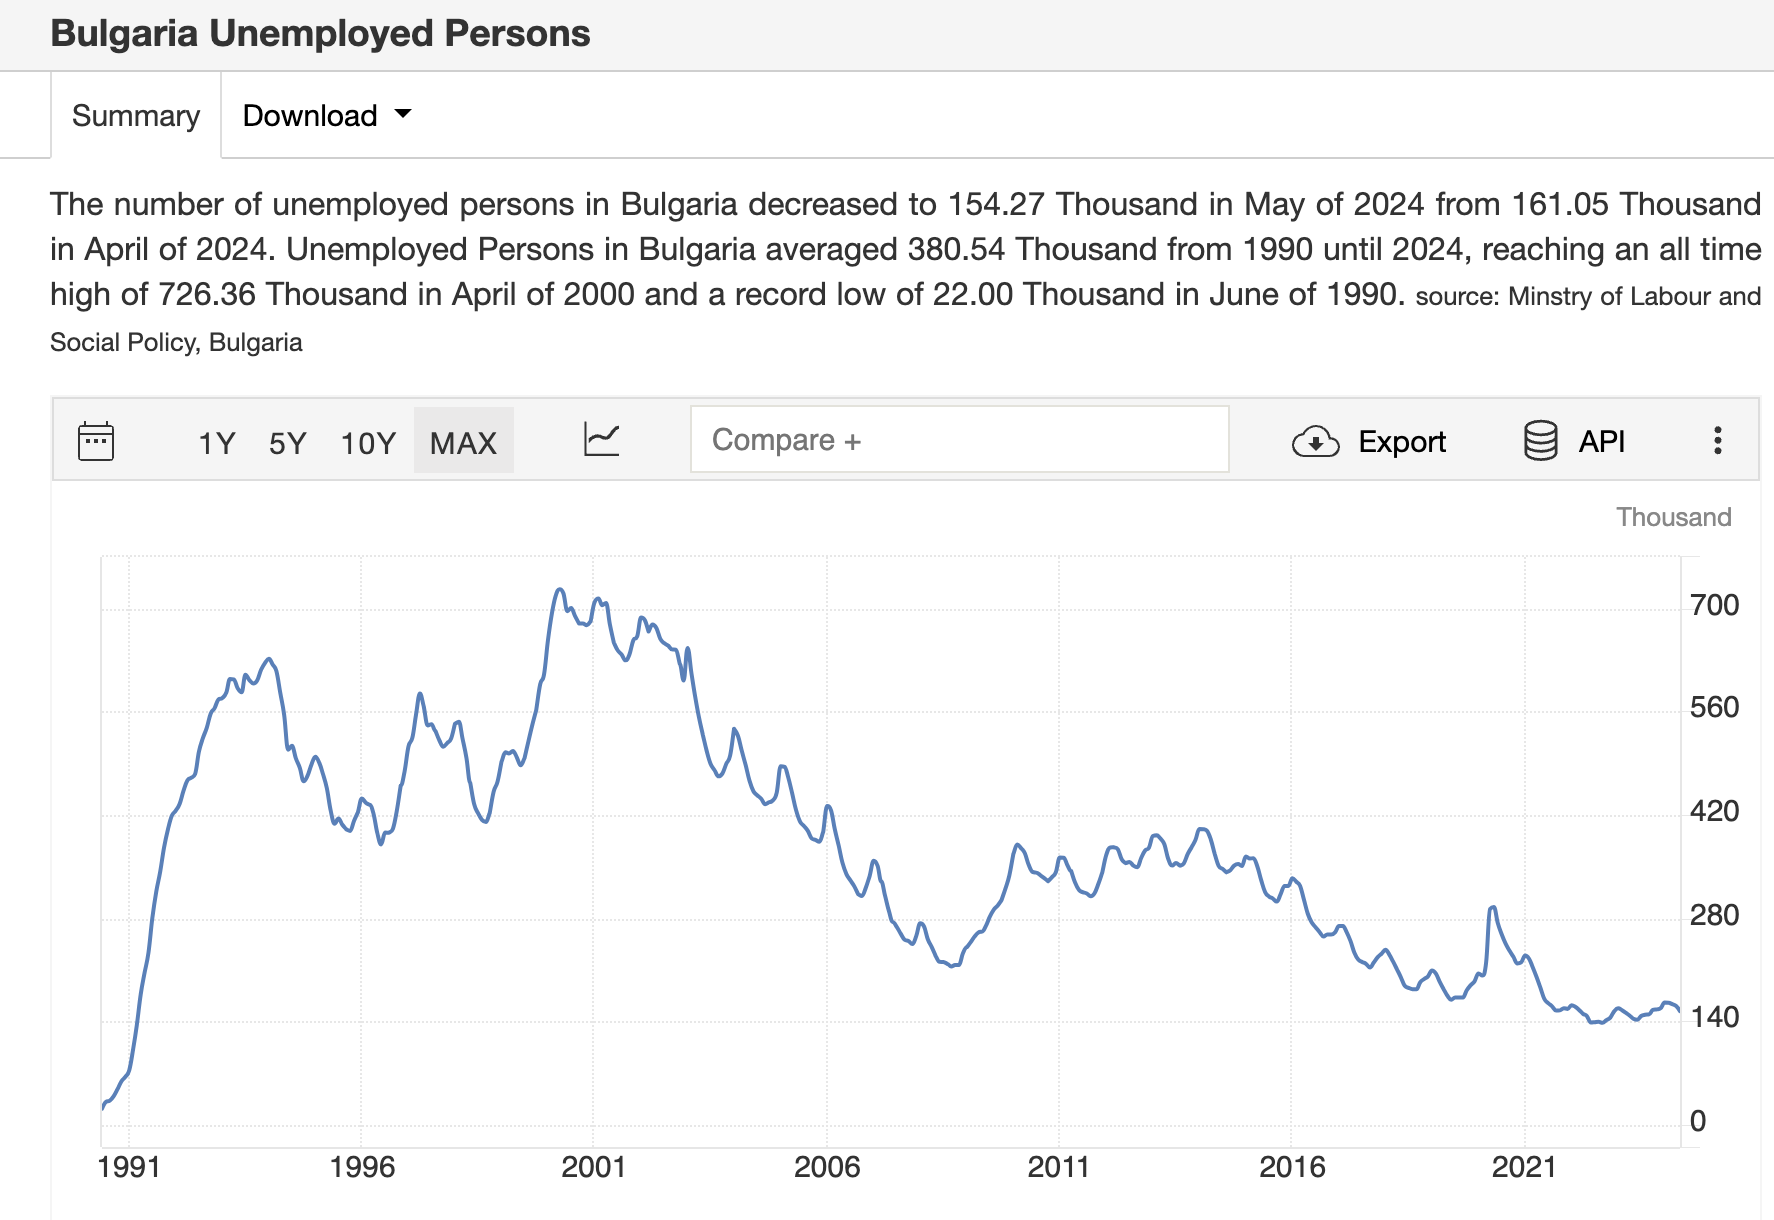The image size is (1774, 1220).
Task: Click the Download tab label
Action: (309, 116)
